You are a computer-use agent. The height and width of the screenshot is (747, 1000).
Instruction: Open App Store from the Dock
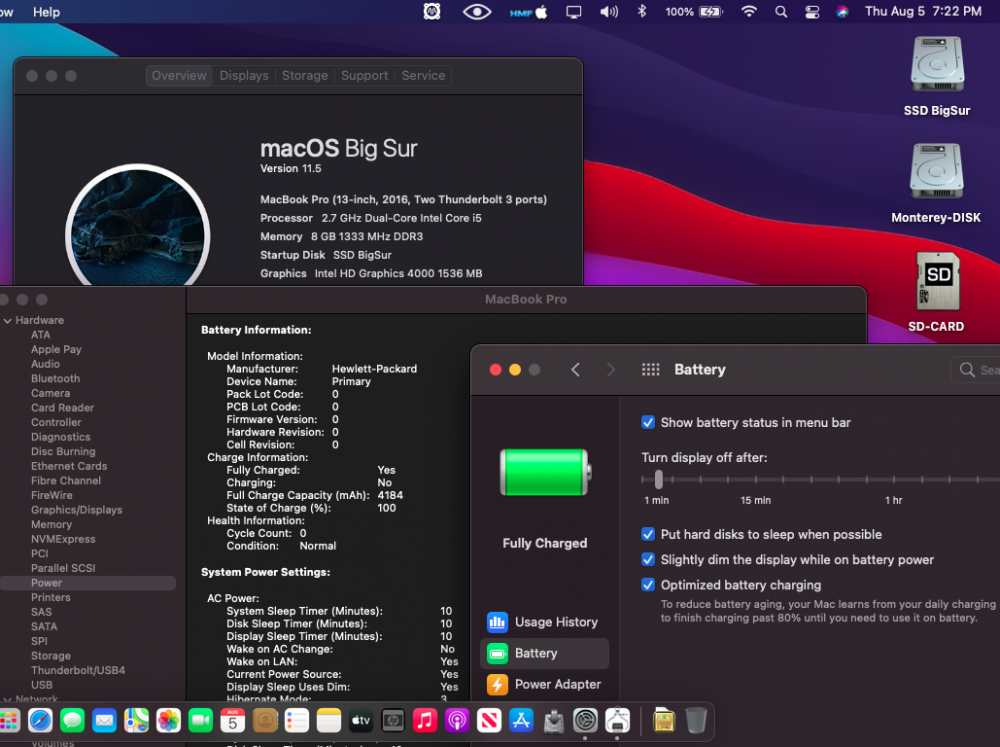[521, 721]
